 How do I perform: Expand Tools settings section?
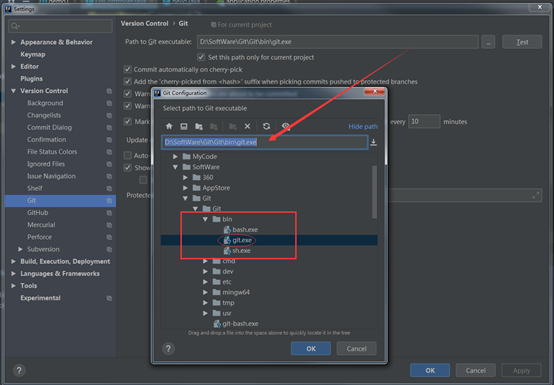click(13, 286)
